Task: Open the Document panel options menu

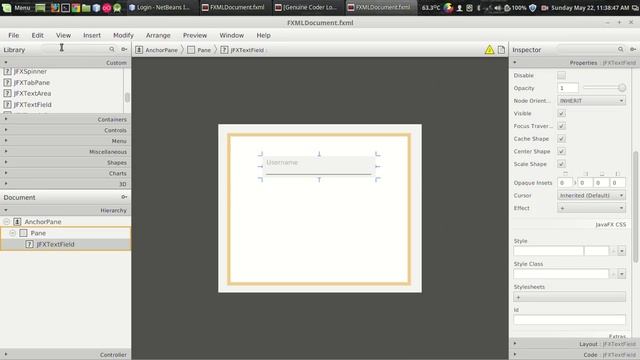Action: [124, 197]
